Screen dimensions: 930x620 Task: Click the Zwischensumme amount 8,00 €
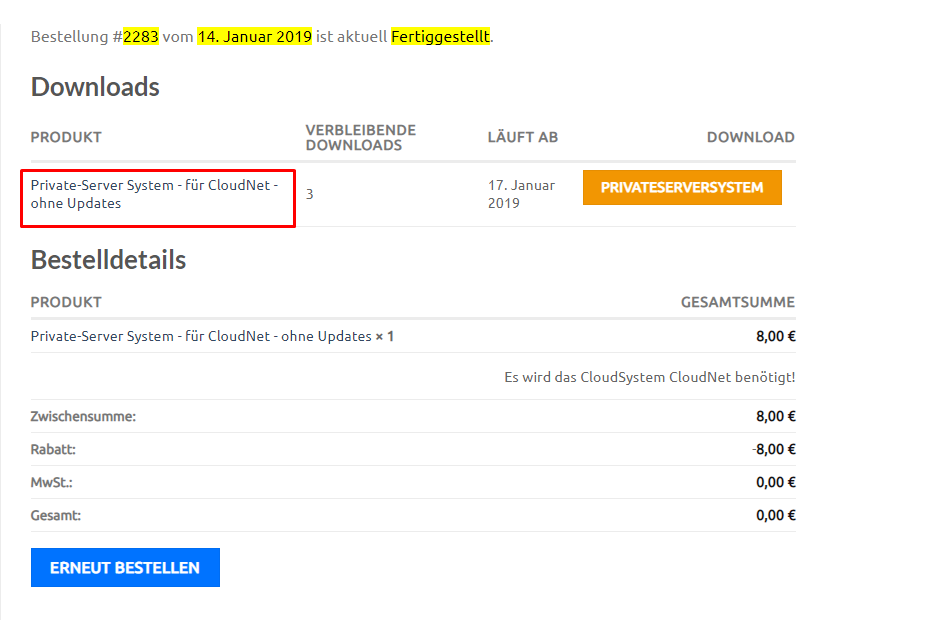pos(776,416)
